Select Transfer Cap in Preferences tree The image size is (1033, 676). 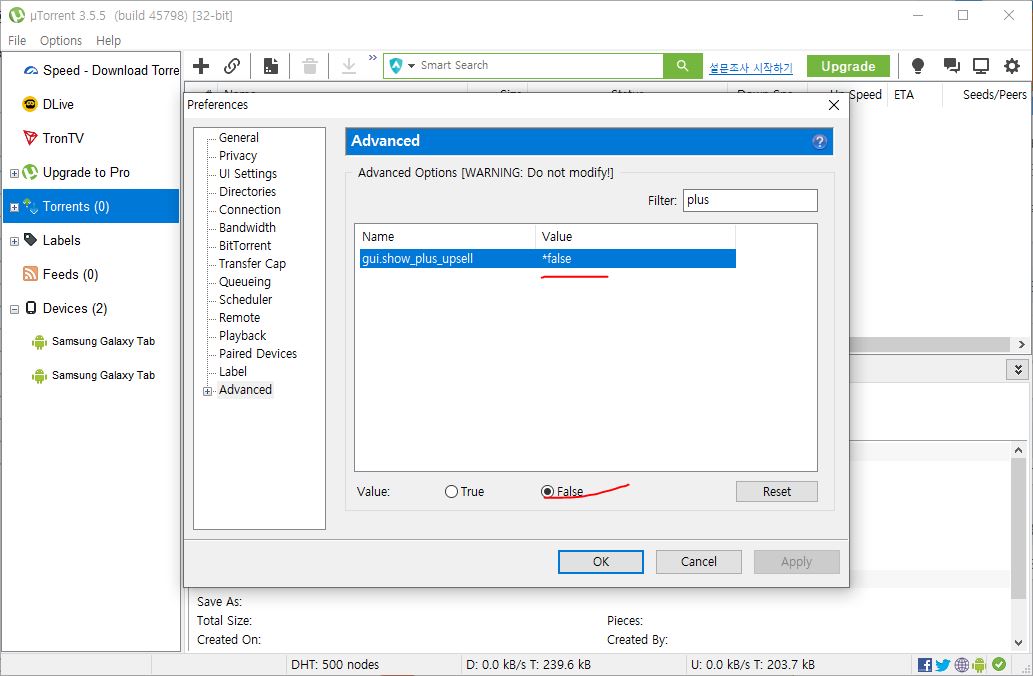pyautogui.click(x=252, y=264)
